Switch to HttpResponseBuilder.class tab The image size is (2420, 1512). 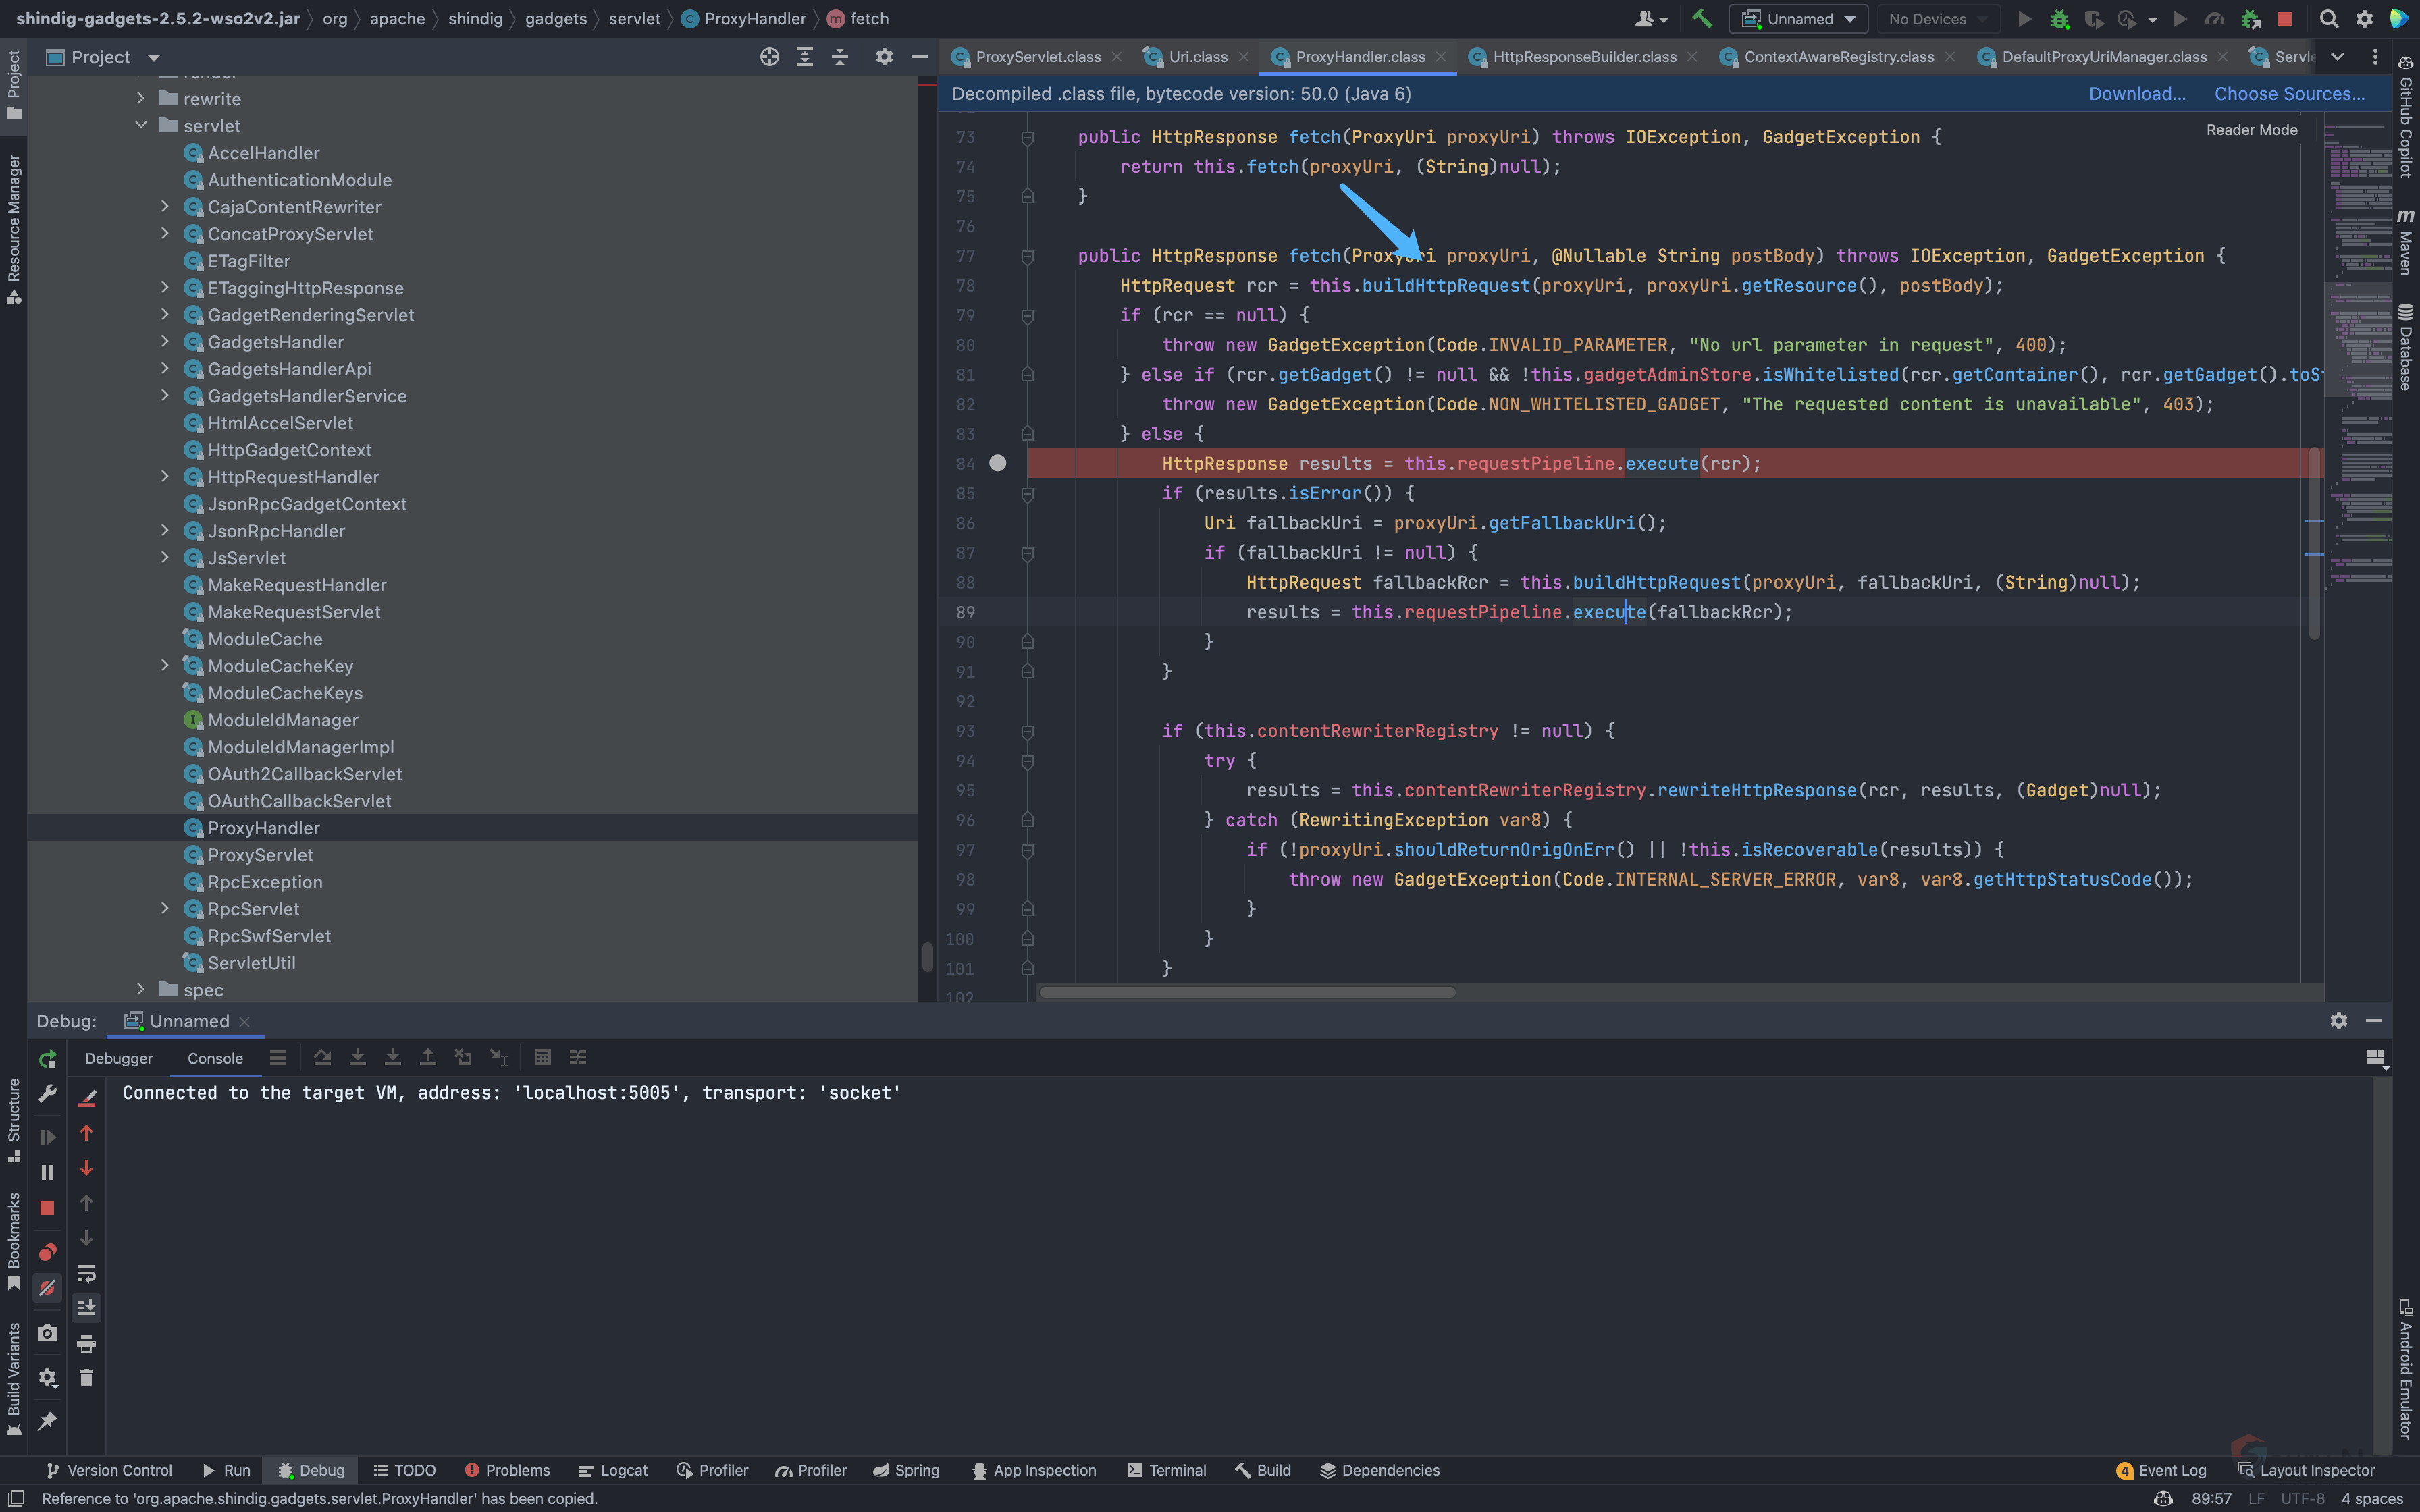(x=1584, y=57)
